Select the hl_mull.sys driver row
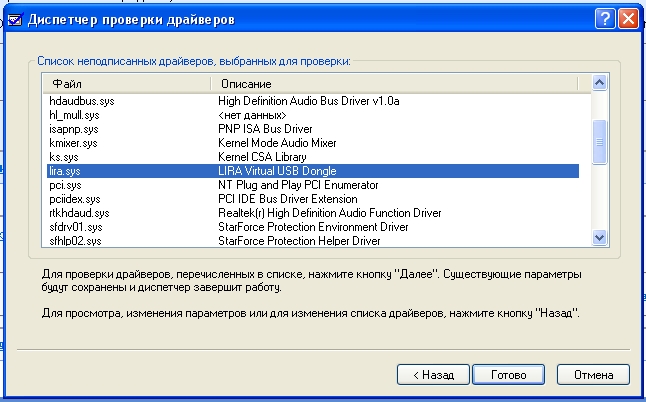Image resolution: width=646 pixels, height=402 pixels. [x=74, y=115]
